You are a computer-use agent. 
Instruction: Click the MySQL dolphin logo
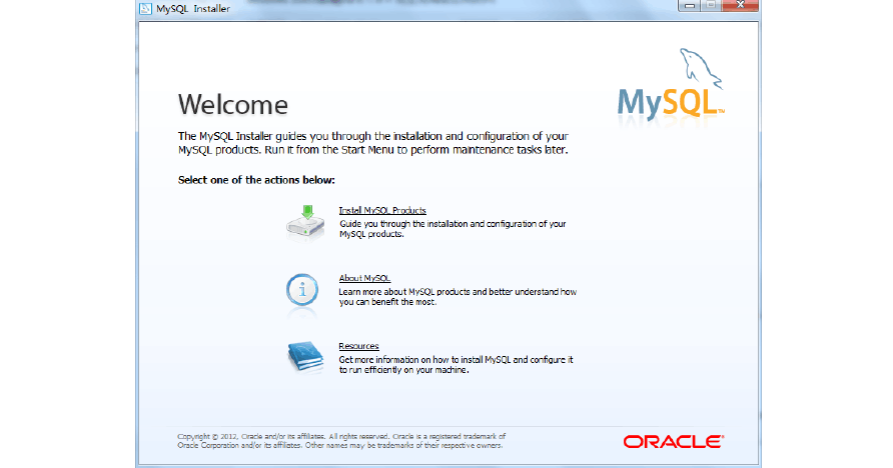671,85
